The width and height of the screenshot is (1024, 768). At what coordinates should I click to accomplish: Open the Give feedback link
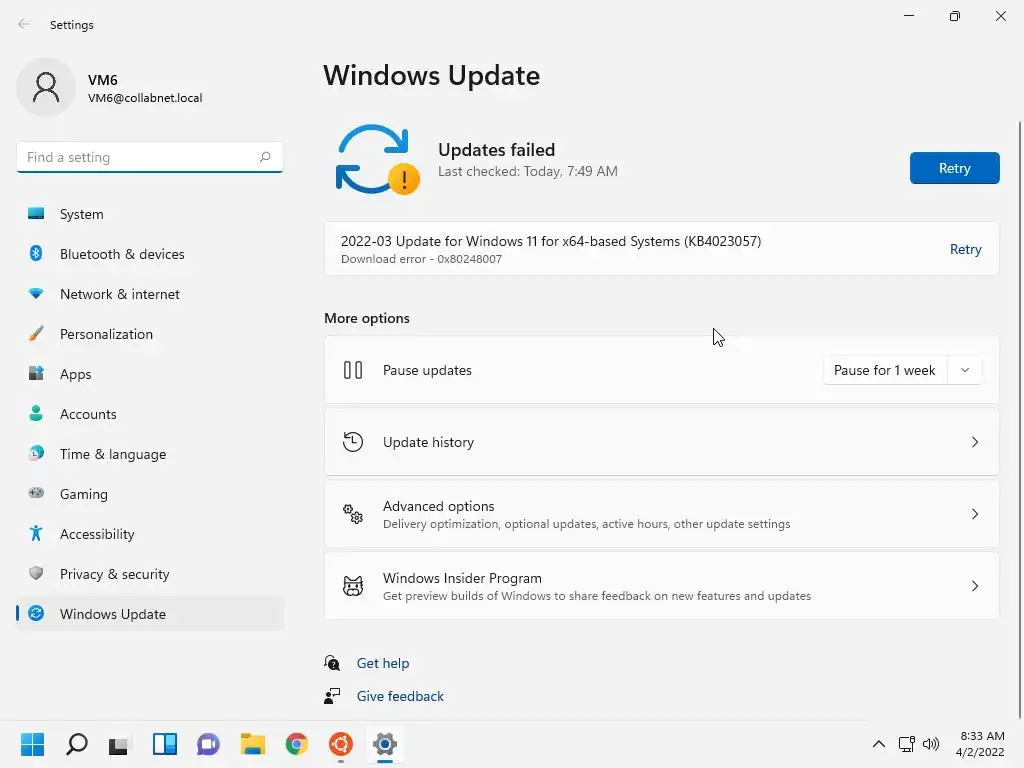click(x=400, y=696)
